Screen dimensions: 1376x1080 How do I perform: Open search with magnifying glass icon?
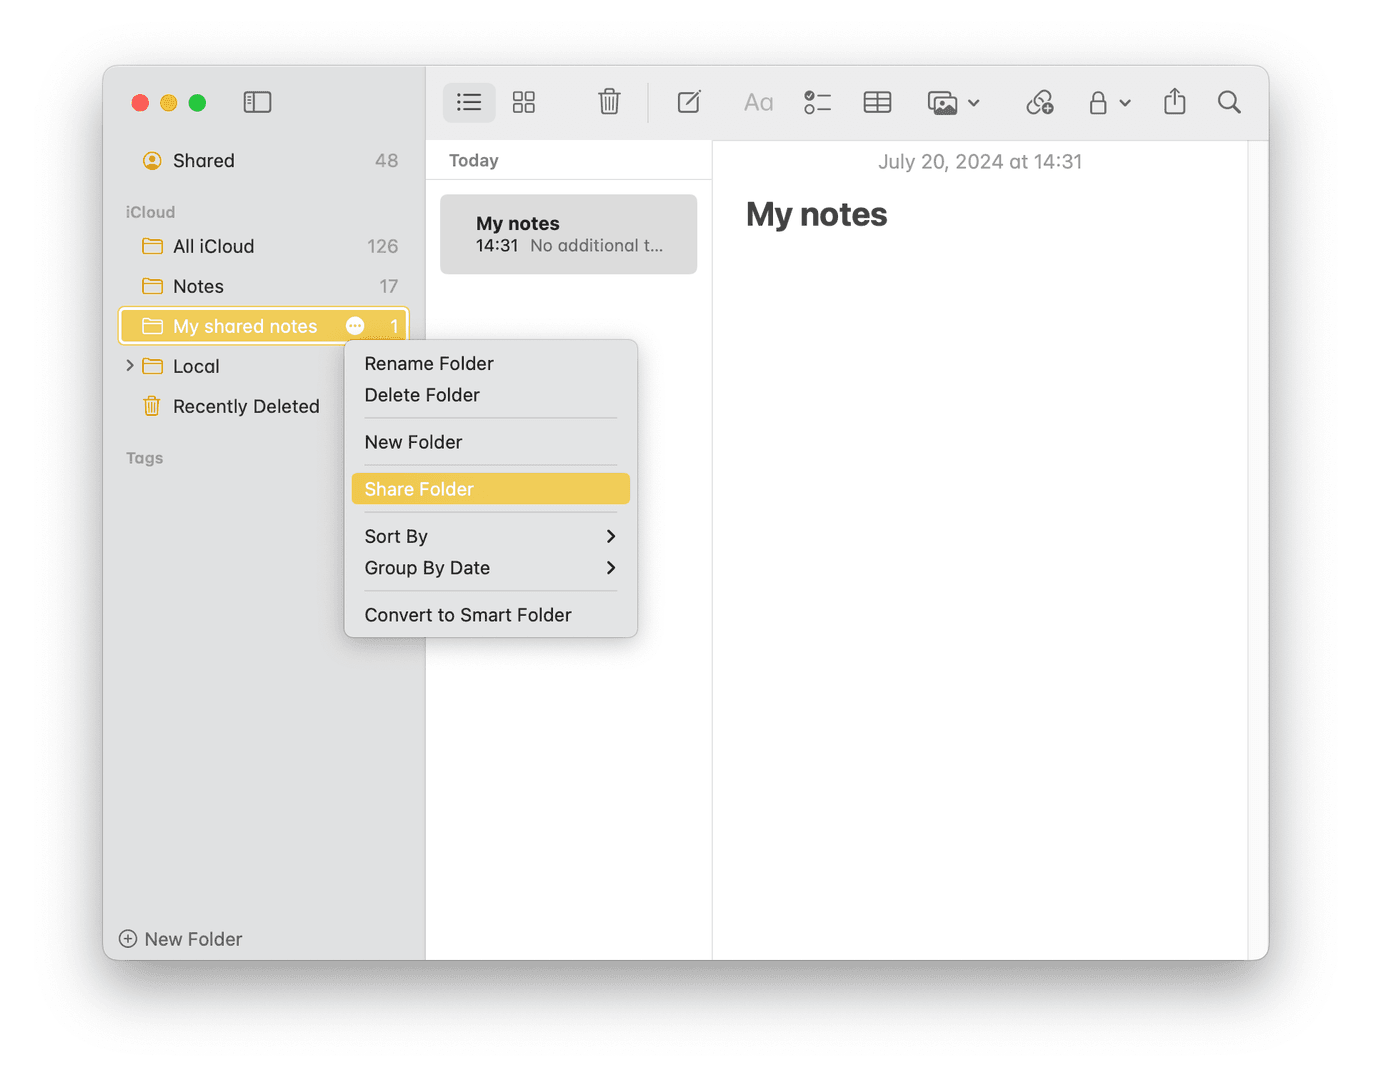pos(1229,102)
